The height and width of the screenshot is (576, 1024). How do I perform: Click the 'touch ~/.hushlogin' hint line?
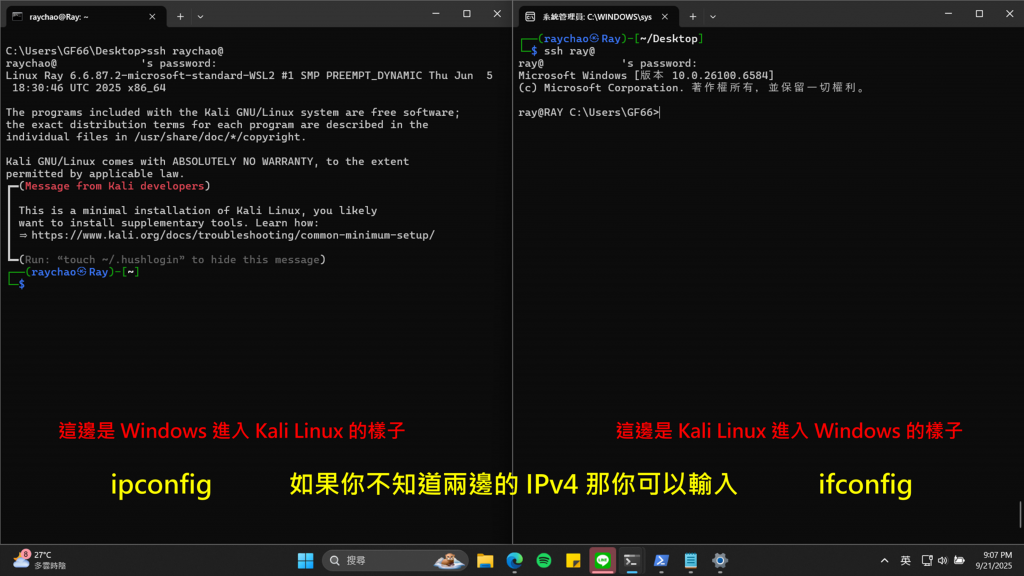point(172,260)
